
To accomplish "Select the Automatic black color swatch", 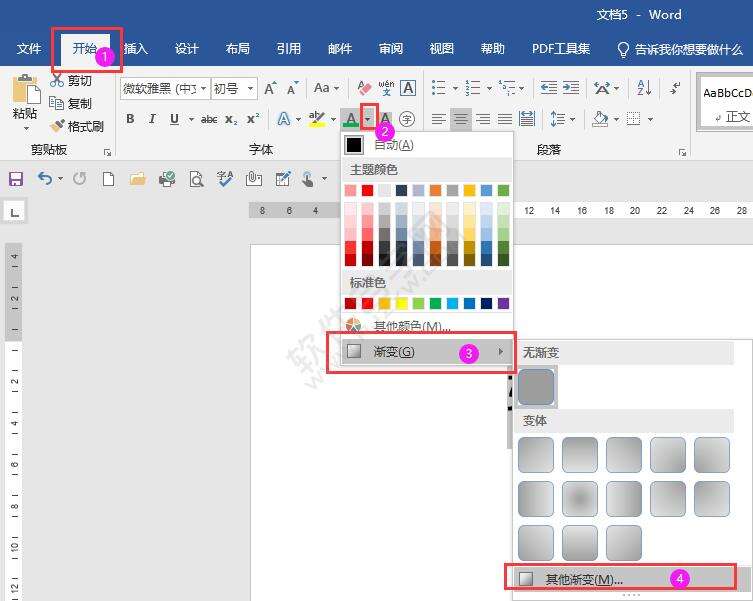I will (354, 146).
